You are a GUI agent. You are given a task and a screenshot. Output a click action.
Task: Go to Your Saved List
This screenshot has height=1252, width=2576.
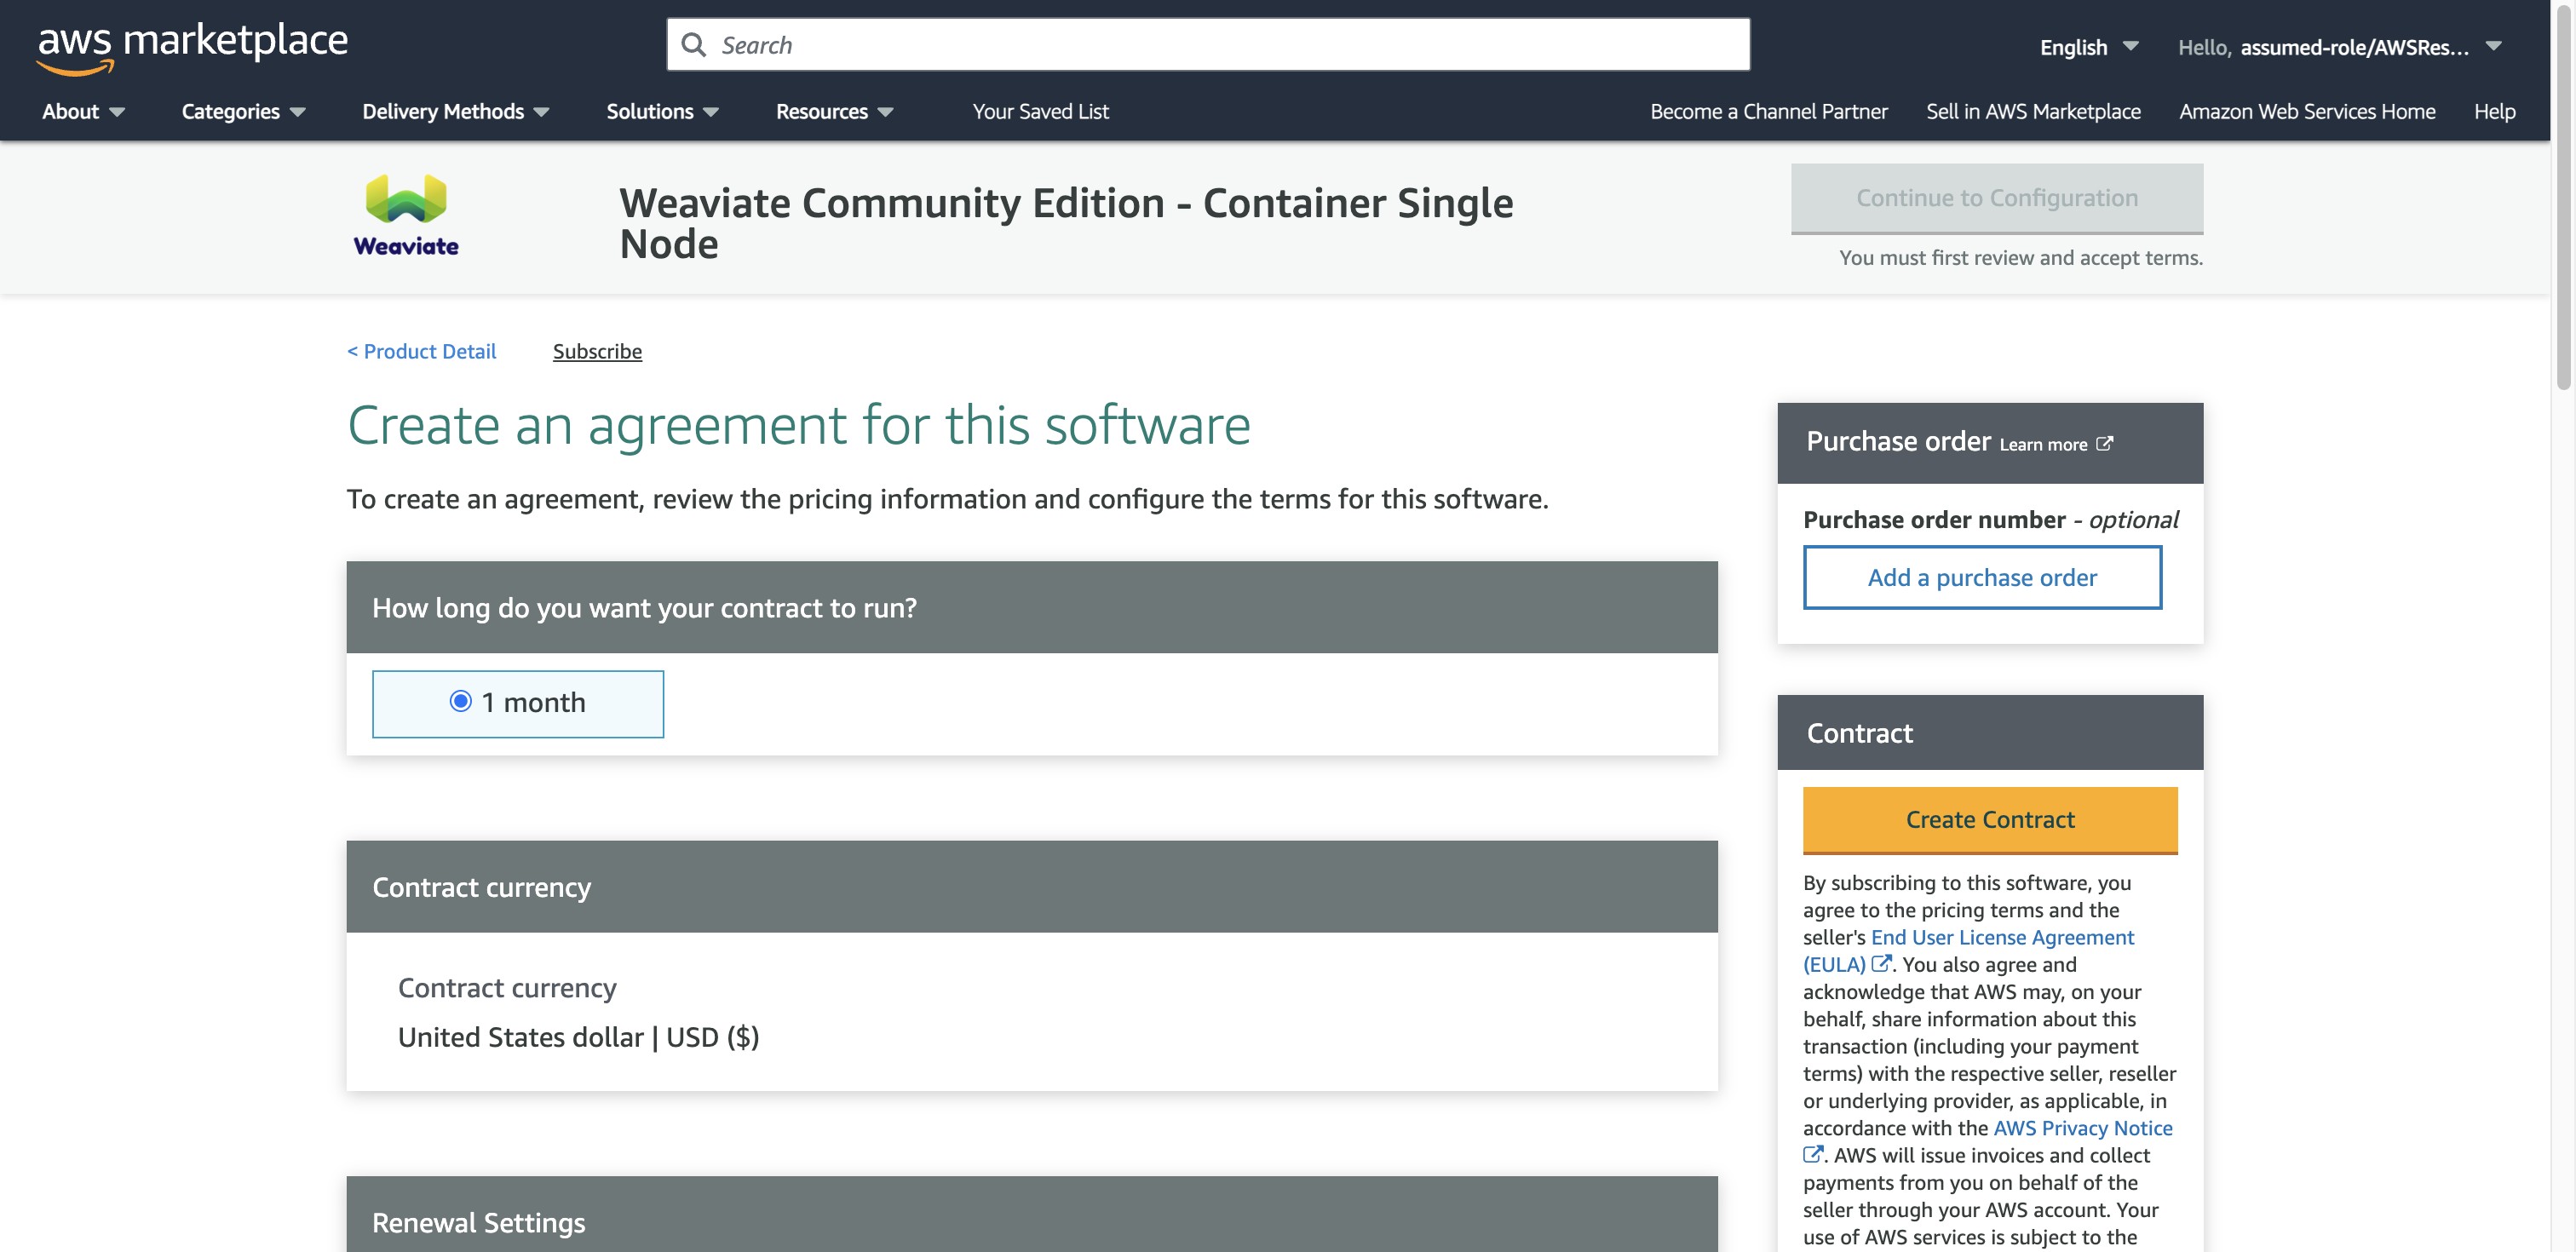click(1040, 112)
